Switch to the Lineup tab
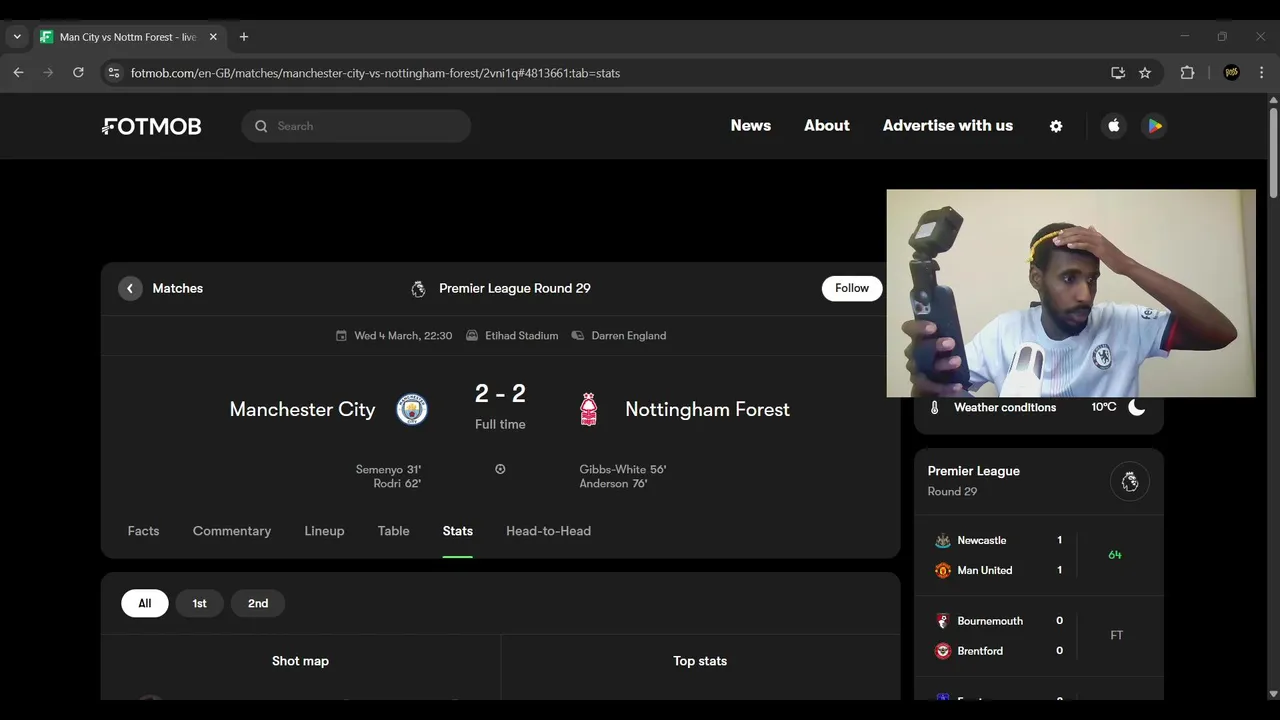Screen dimensions: 1280x720 (324, 531)
